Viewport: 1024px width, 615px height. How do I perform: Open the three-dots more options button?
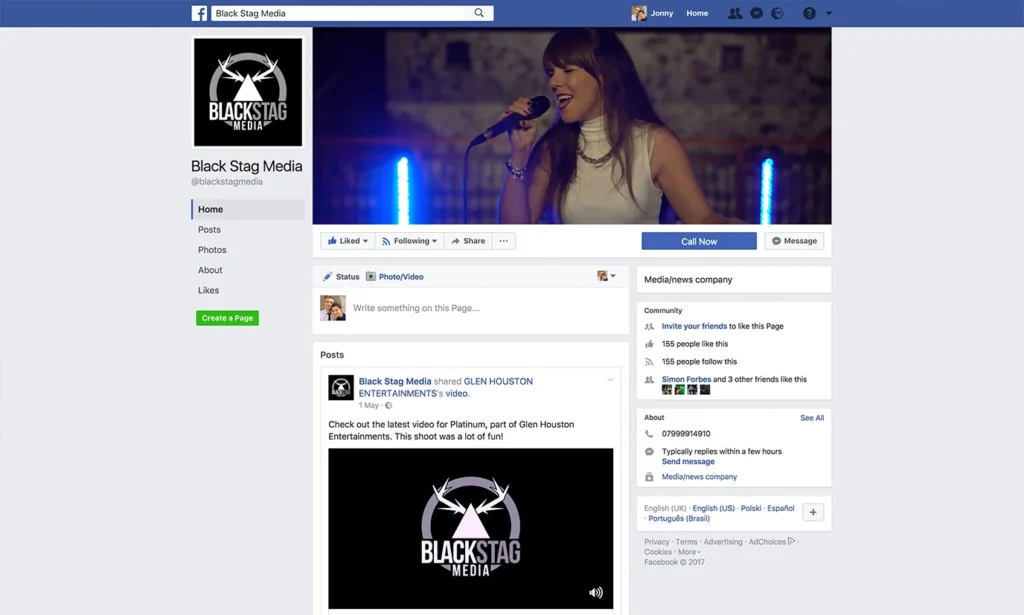(x=504, y=241)
